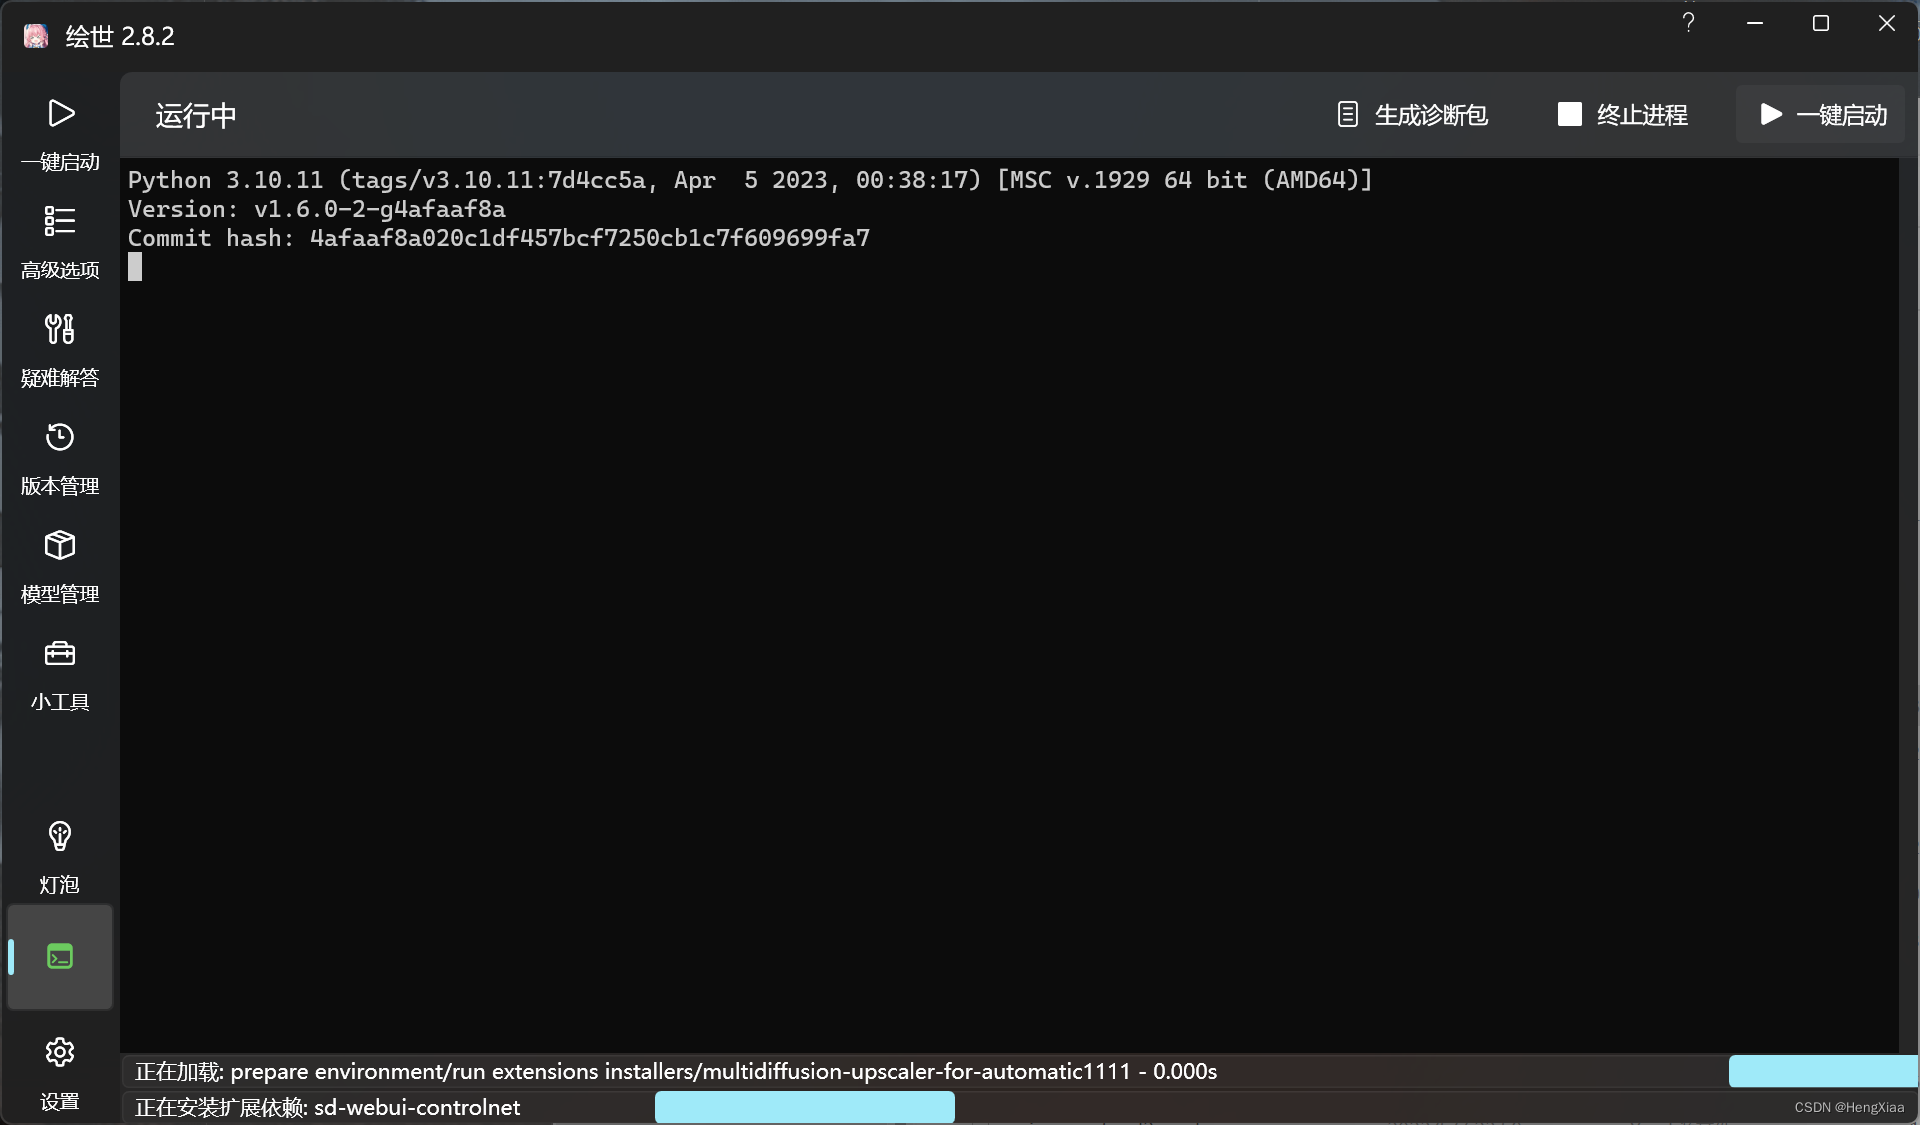Click the 正在安装扩展依赖 status text

click(x=328, y=1107)
